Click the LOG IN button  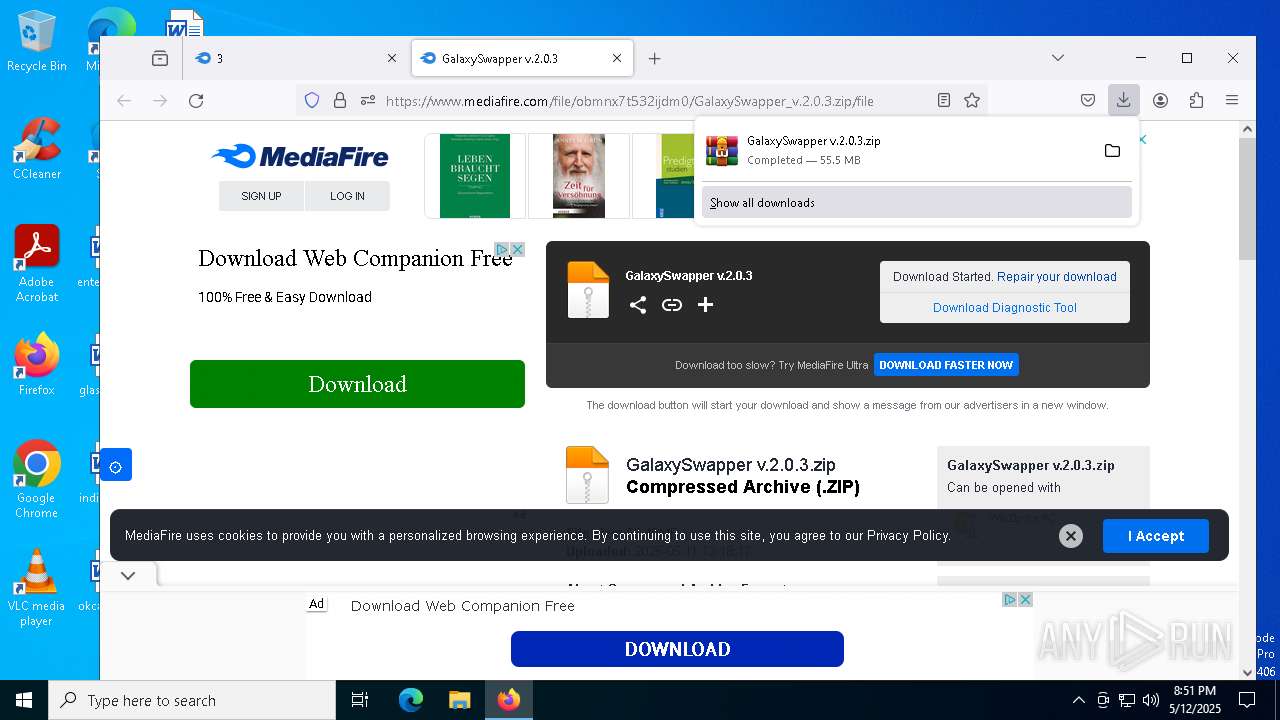click(x=347, y=196)
